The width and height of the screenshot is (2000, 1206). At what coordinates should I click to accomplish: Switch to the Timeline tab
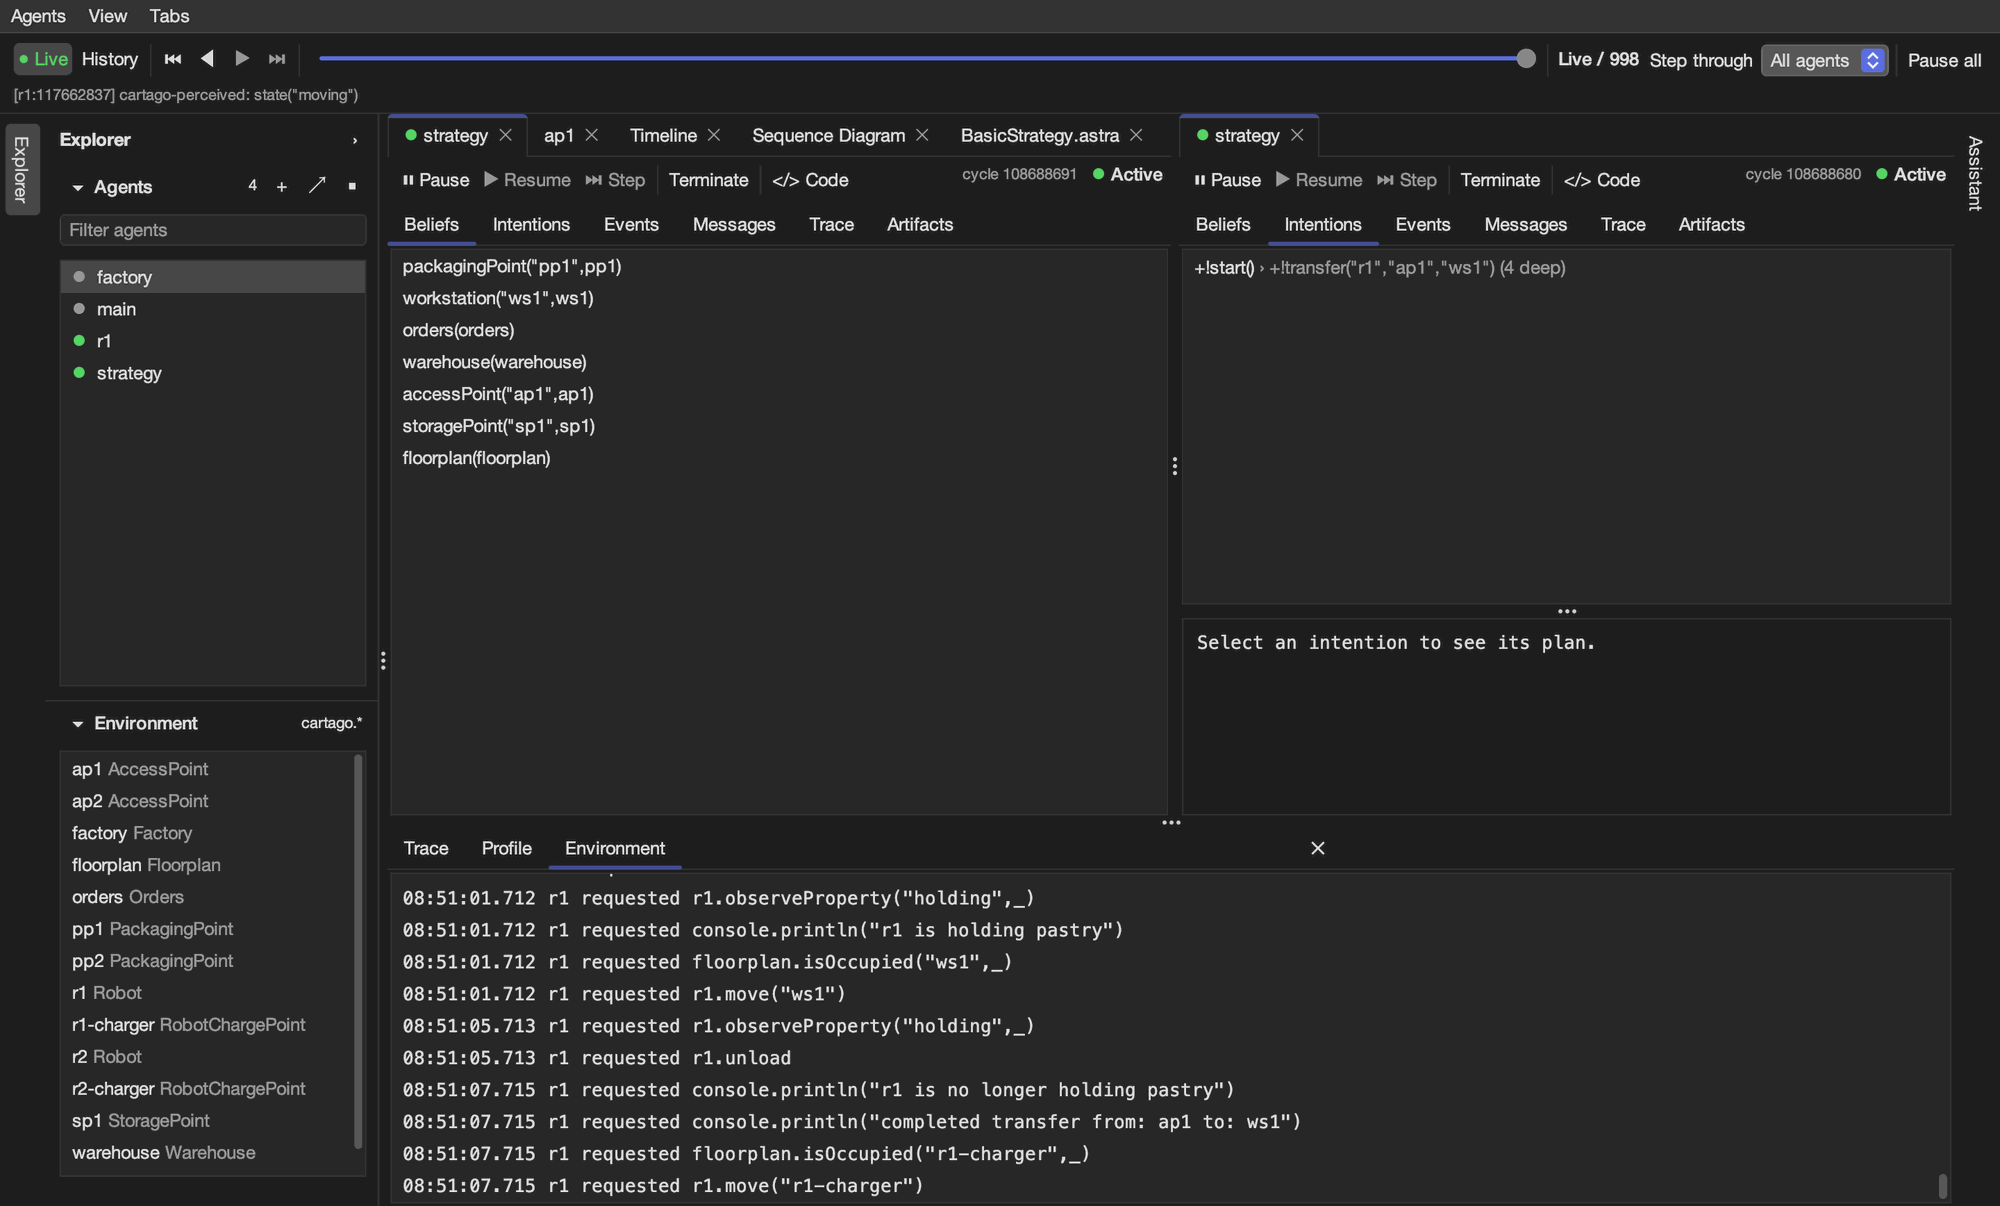tap(663, 135)
